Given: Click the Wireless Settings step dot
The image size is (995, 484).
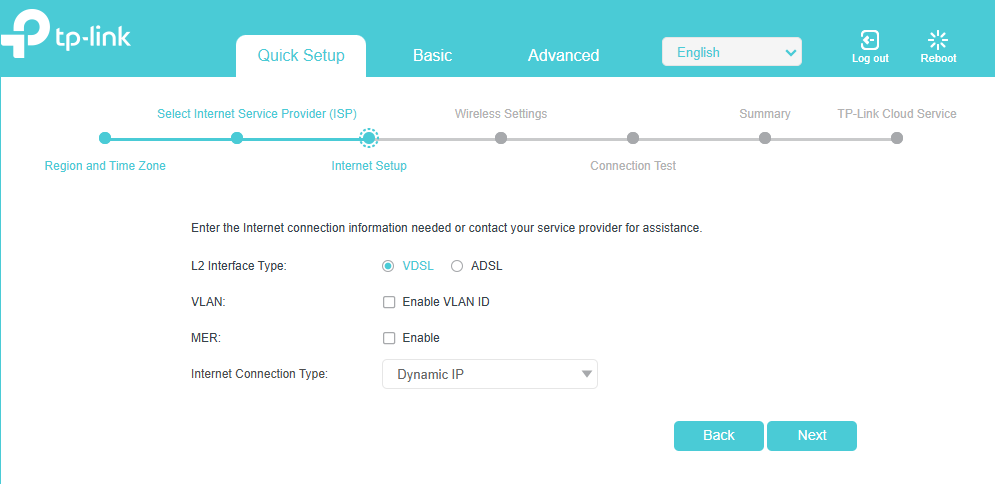Looking at the screenshot, I should 501,138.
